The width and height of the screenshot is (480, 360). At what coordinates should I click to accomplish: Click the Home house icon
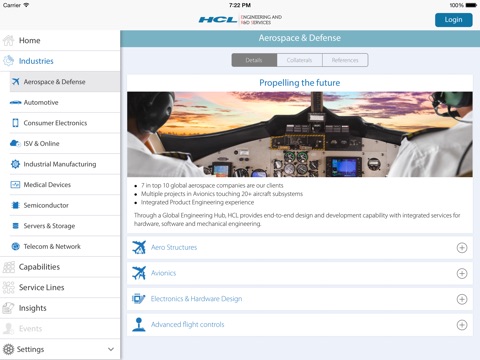[x=9, y=41]
